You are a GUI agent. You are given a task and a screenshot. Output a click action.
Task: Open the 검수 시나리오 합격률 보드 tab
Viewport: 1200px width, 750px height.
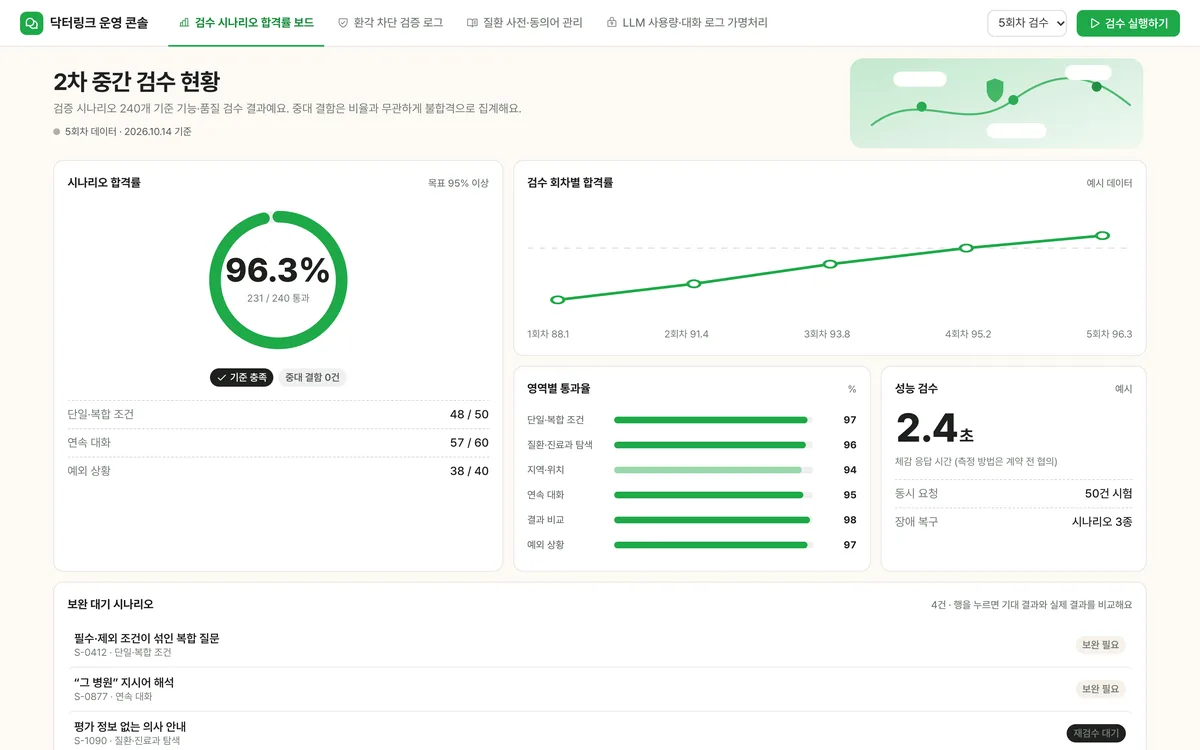pyautogui.click(x=246, y=23)
